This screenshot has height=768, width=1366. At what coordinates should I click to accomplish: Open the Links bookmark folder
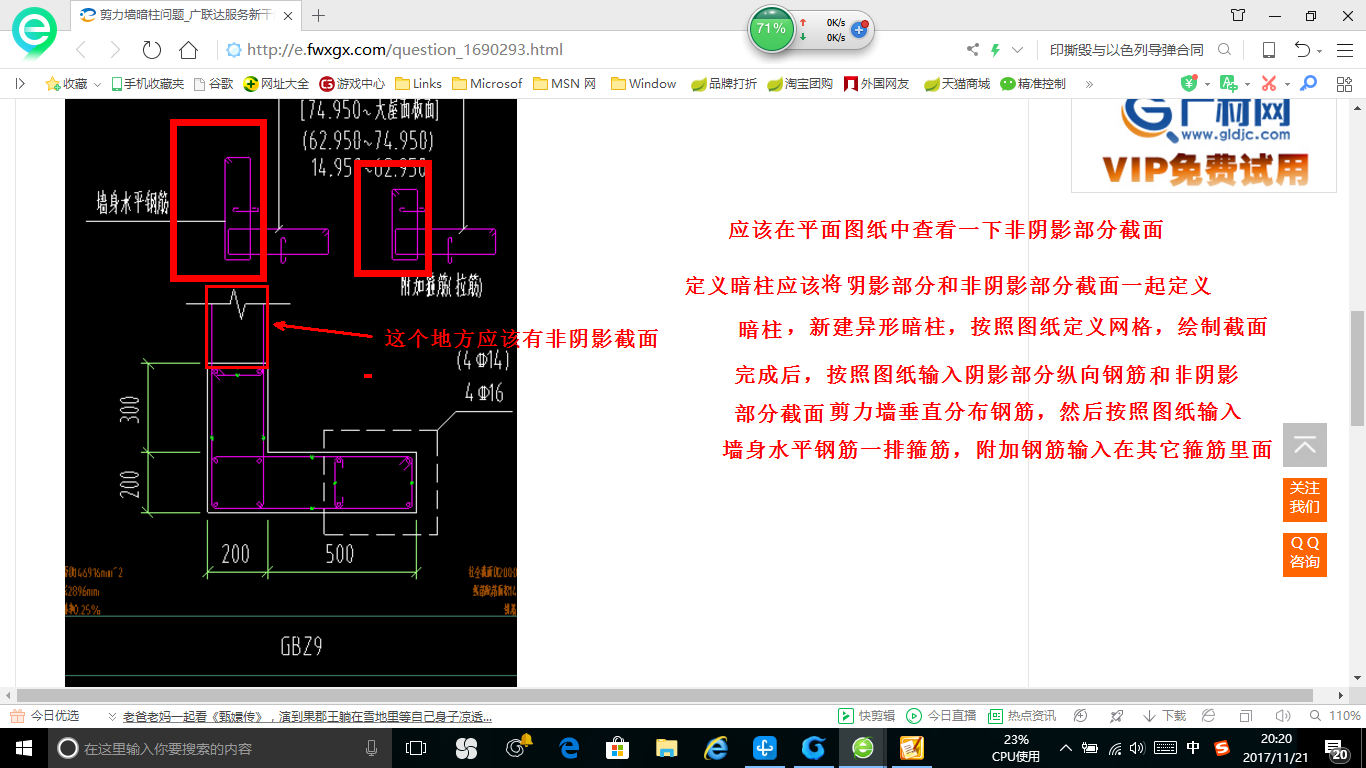click(418, 84)
